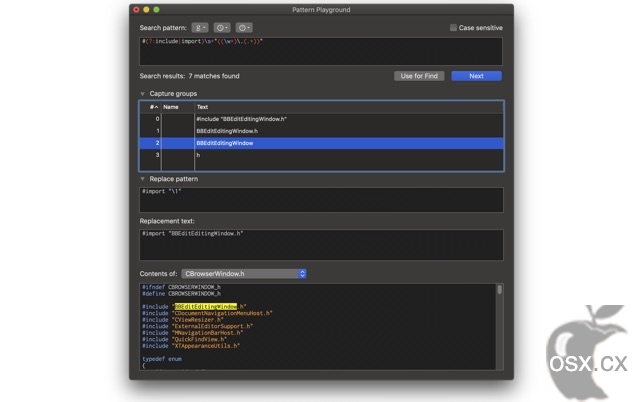The height and width of the screenshot is (402, 643).
Task: Select capture group 1 BBEditEditingWindow.h row
Action: click(322, 131)
